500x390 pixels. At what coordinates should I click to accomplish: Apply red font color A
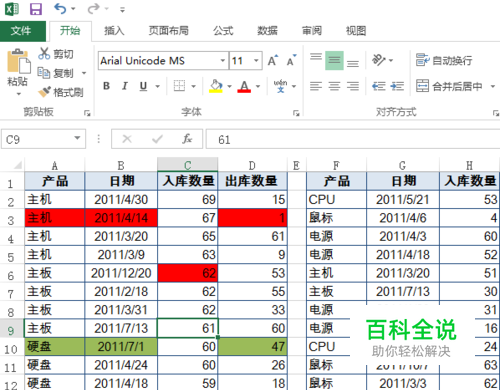(244, 86)
